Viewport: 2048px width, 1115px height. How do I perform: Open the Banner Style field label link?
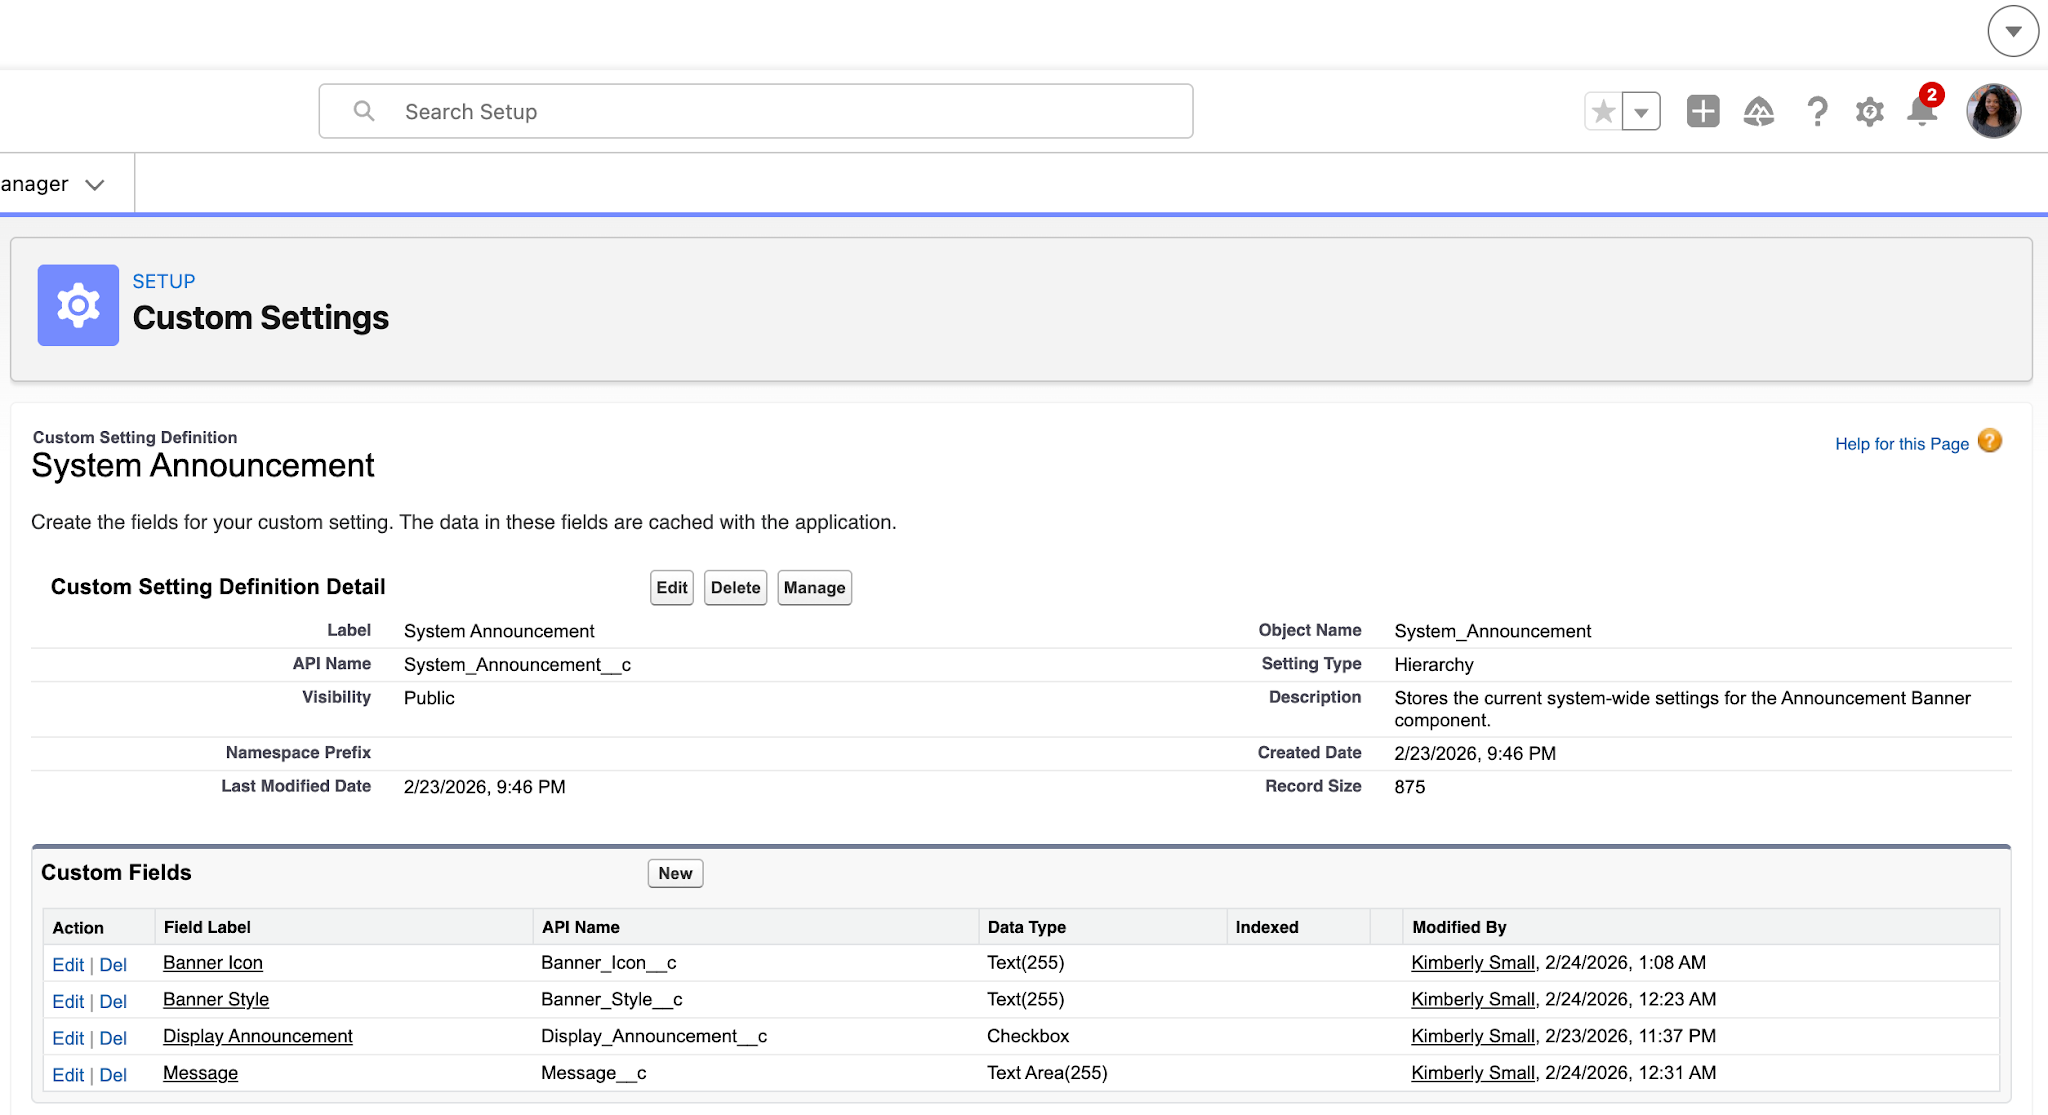click(215, 999)
